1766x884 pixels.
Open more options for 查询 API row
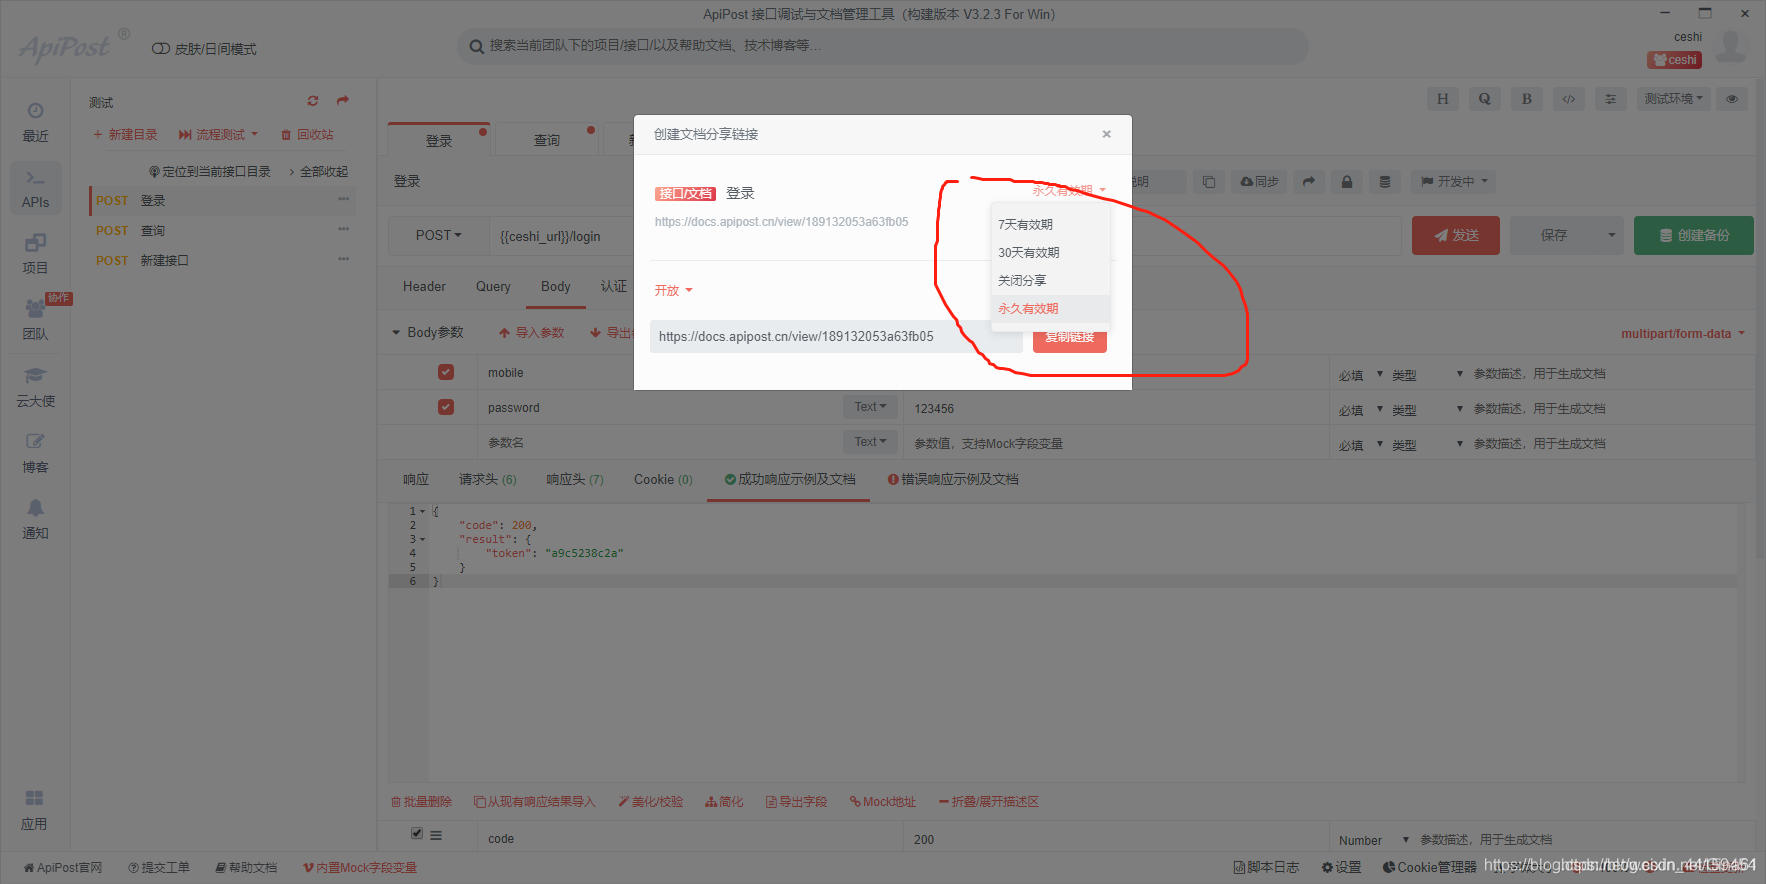pyautogui.click(x=343, y=230)
